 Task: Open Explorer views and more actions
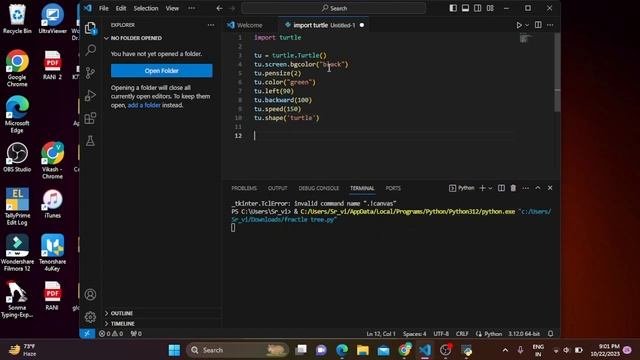[211, 25]
